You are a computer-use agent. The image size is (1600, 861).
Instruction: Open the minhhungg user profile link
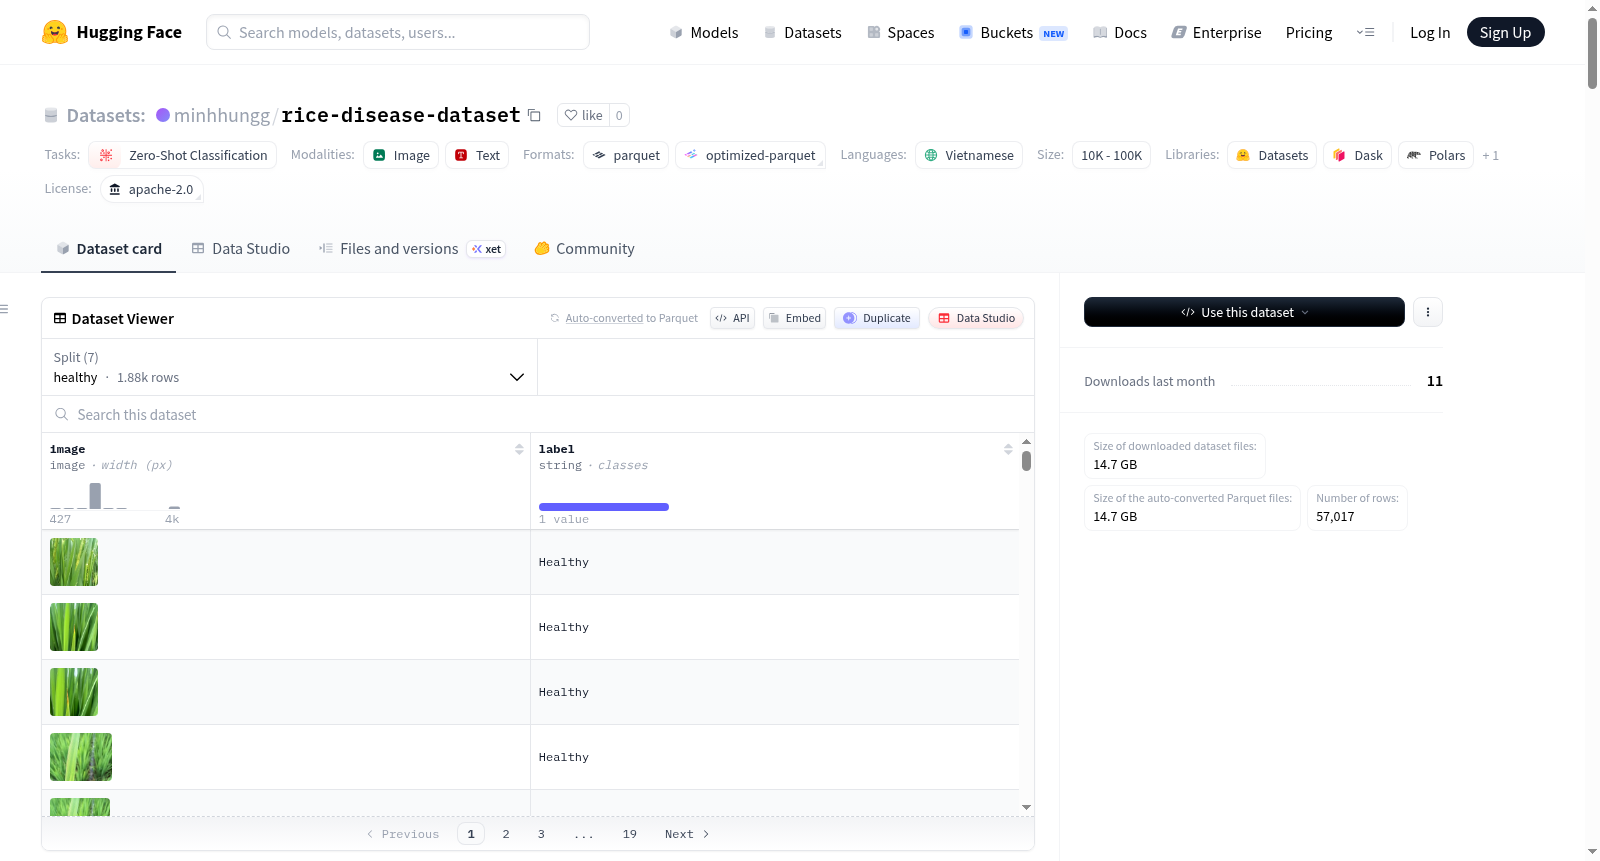point(222,115)
